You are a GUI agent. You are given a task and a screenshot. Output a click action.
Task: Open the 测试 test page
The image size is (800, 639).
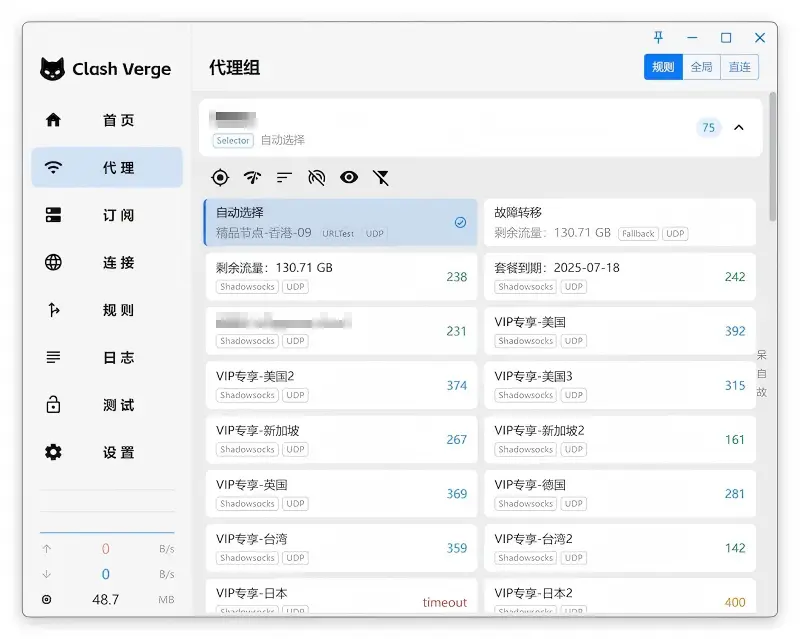click(107, 405)
